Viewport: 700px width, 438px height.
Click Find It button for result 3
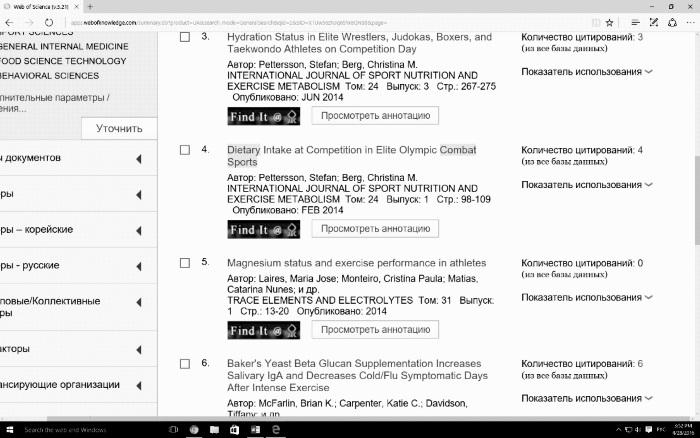[x=263, y=116]
